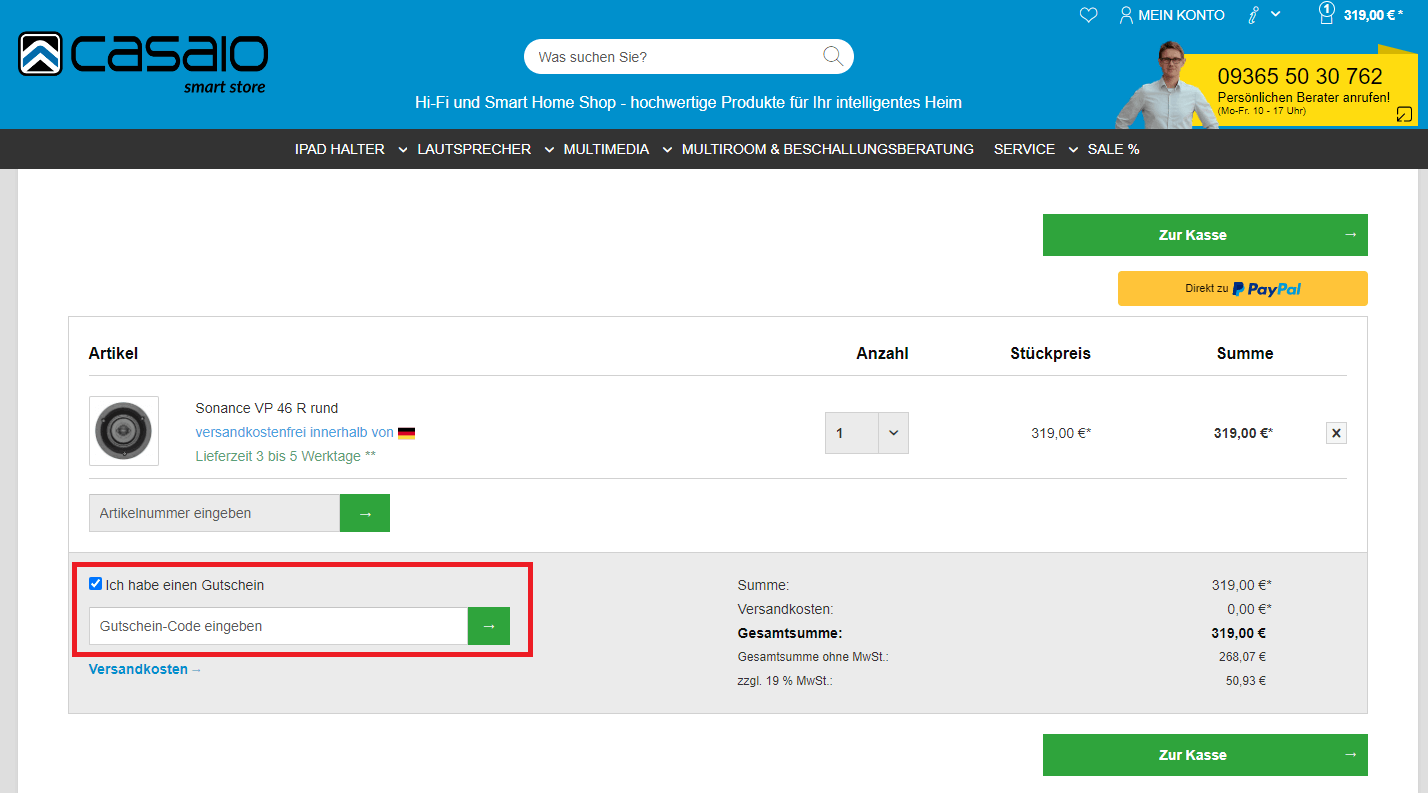Click the search magnifier icon
Image resolution: width=1428 pixels, height=793 pixels.
click(833, 56)
